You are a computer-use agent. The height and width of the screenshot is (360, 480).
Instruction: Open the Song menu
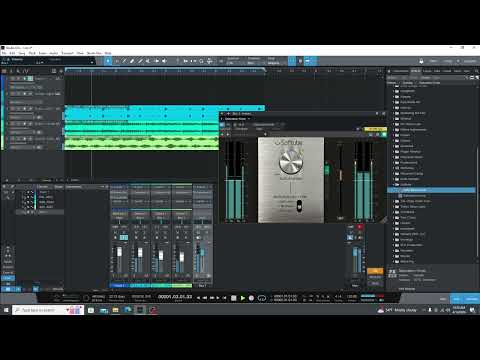tap(22, 53)
